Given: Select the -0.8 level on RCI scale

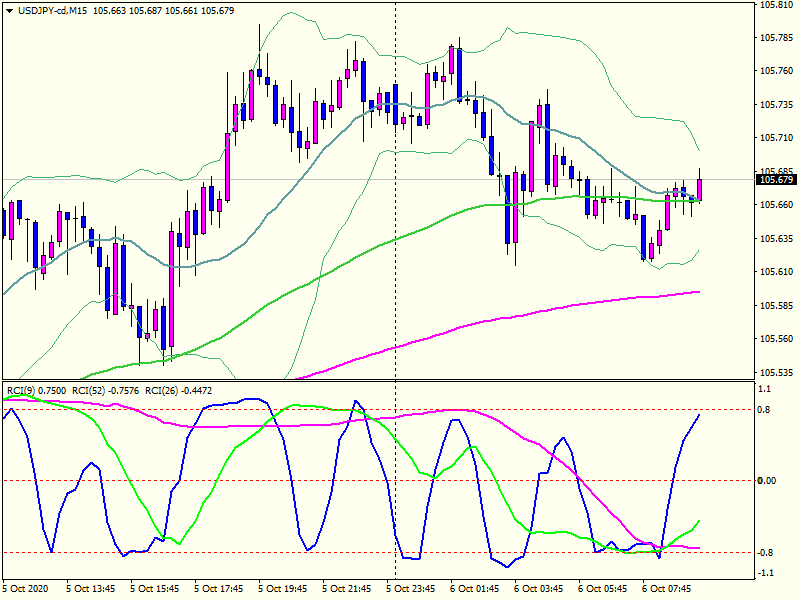Looking at the screenshot, I should 767,553.
